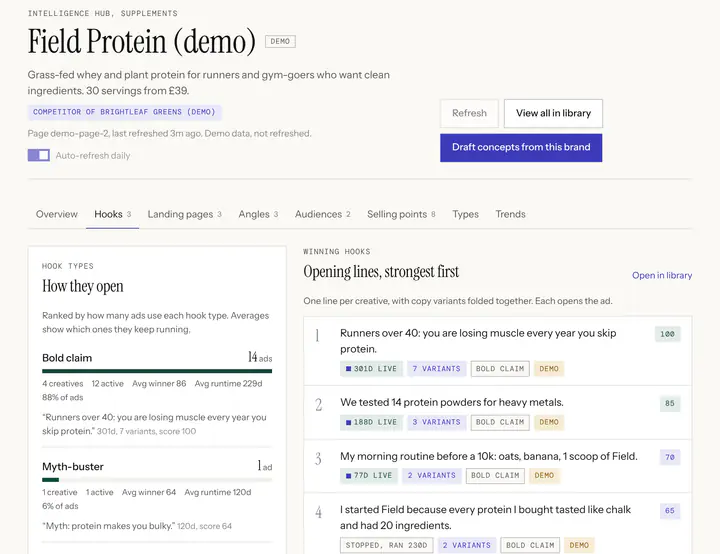Click 2 VARIANTS tag on hook 4
Image resolution: width=720 pixels, height=554 pixels.
467,545
